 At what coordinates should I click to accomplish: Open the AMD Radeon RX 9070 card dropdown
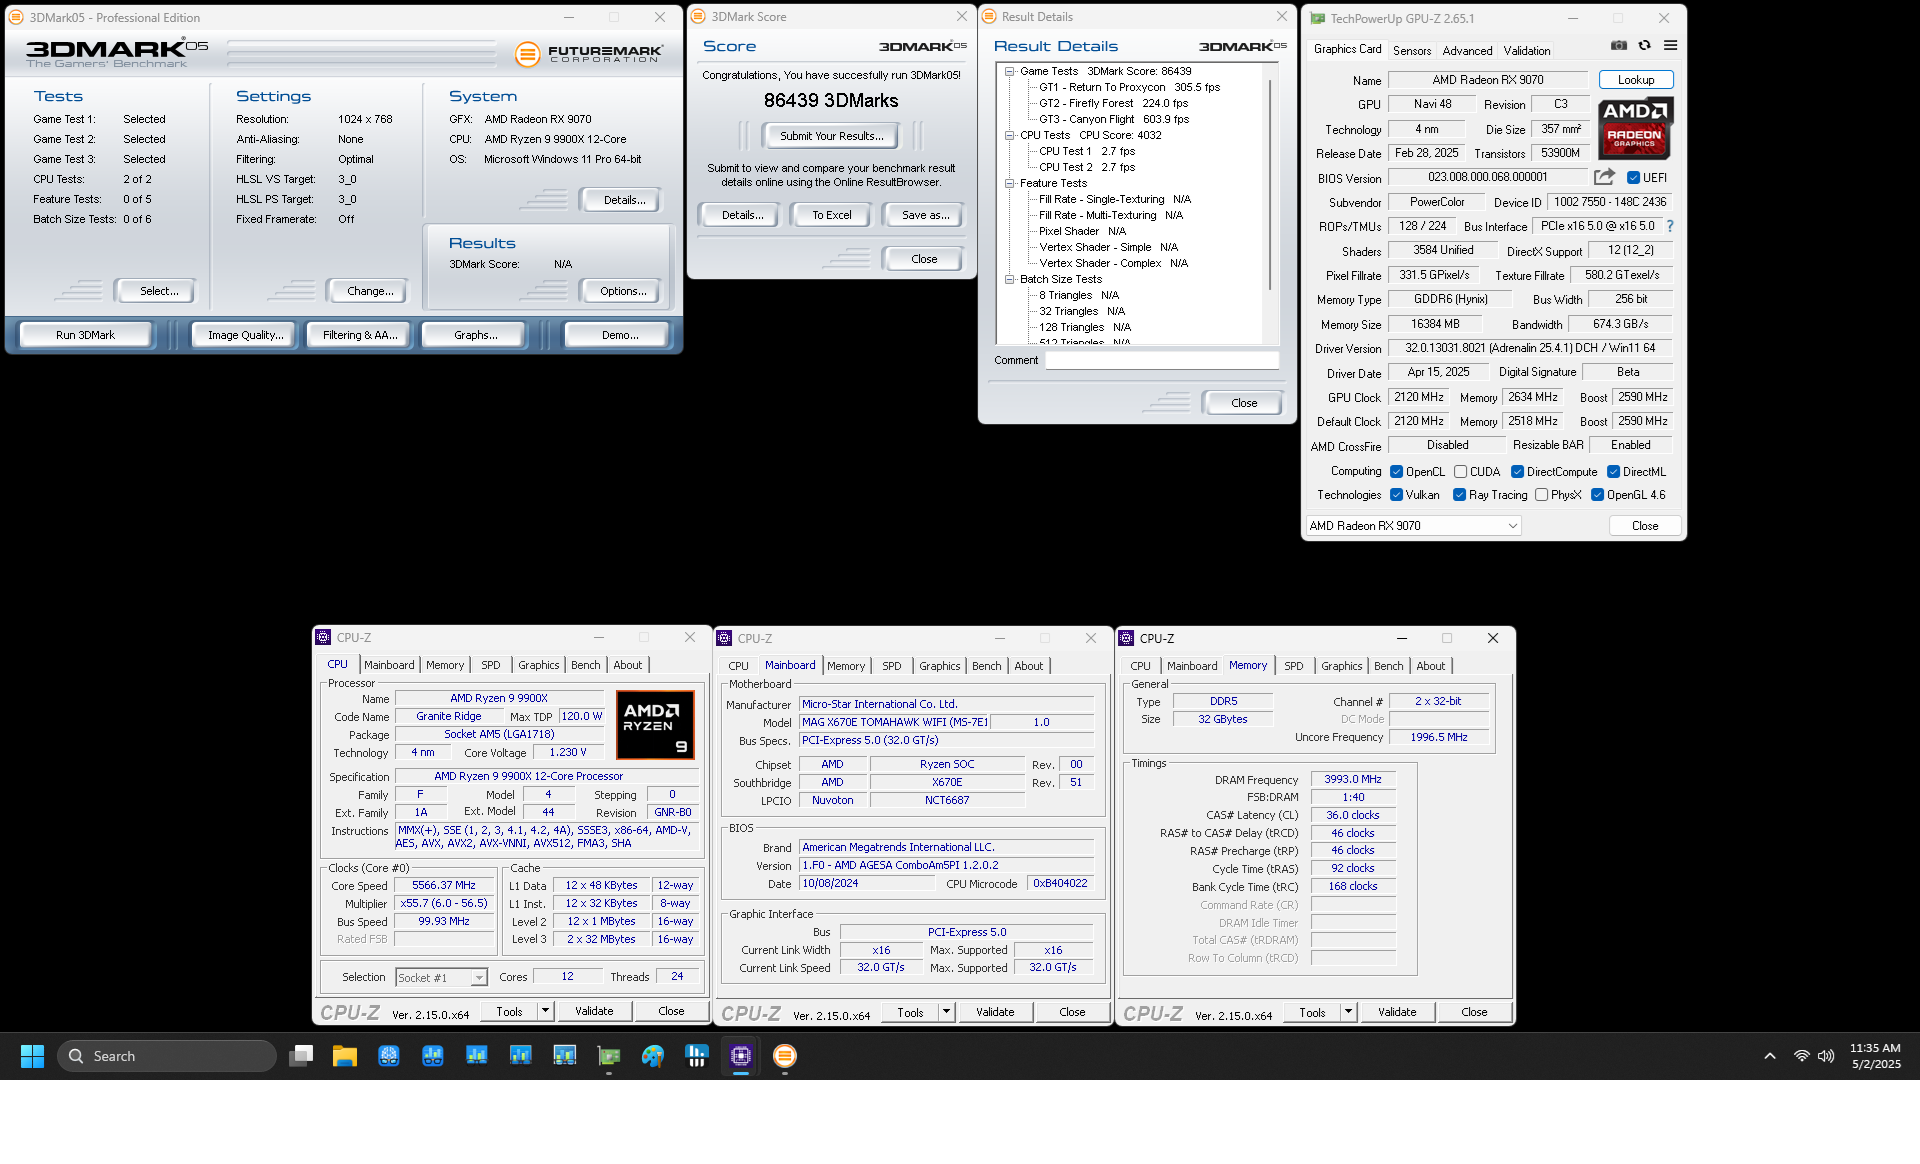click(1414, 525)
